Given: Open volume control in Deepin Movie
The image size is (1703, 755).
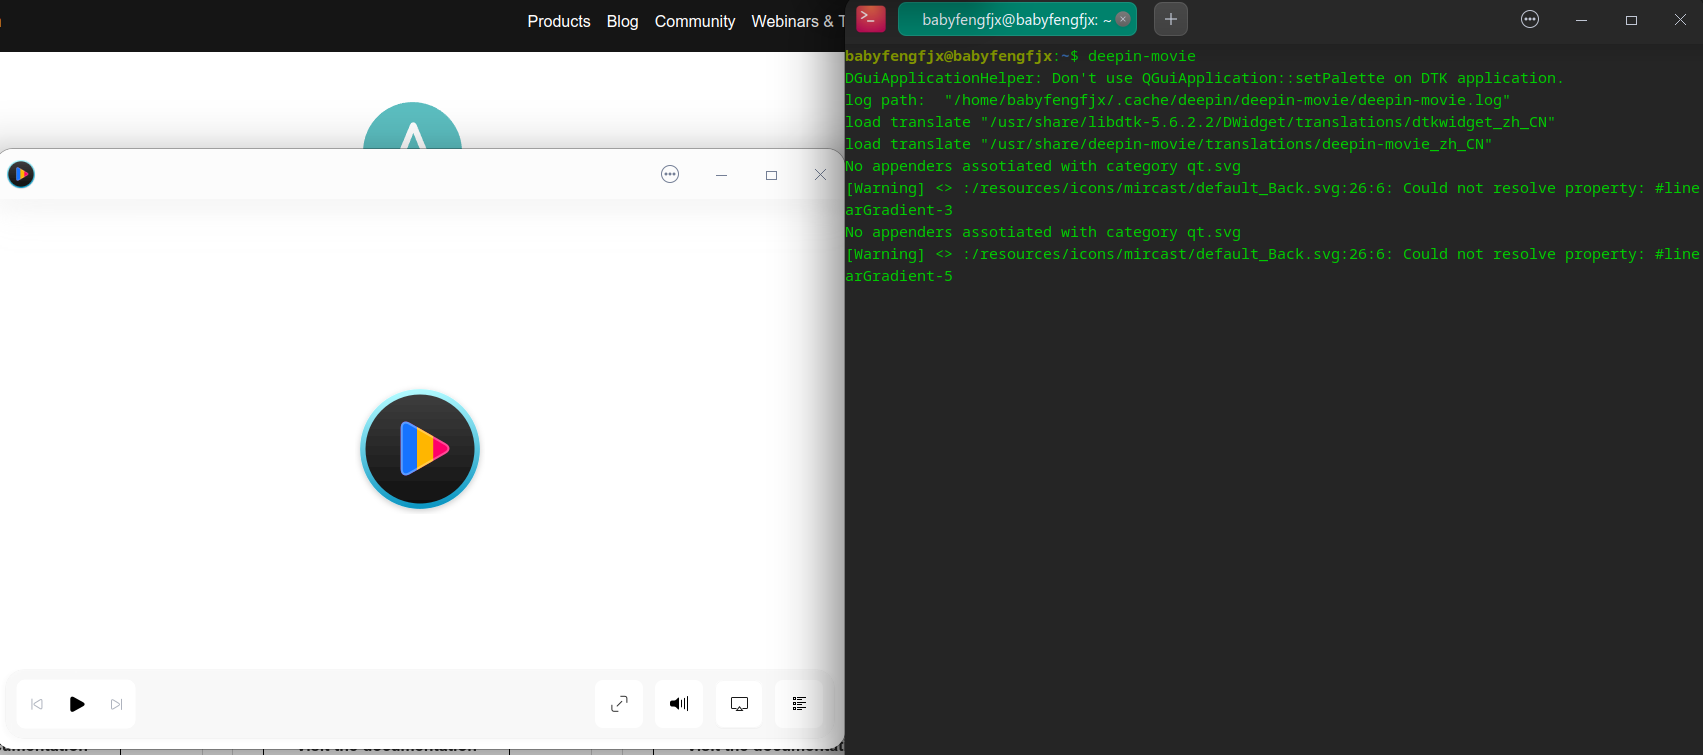Looking at the screenshot, I should (679, 704).
